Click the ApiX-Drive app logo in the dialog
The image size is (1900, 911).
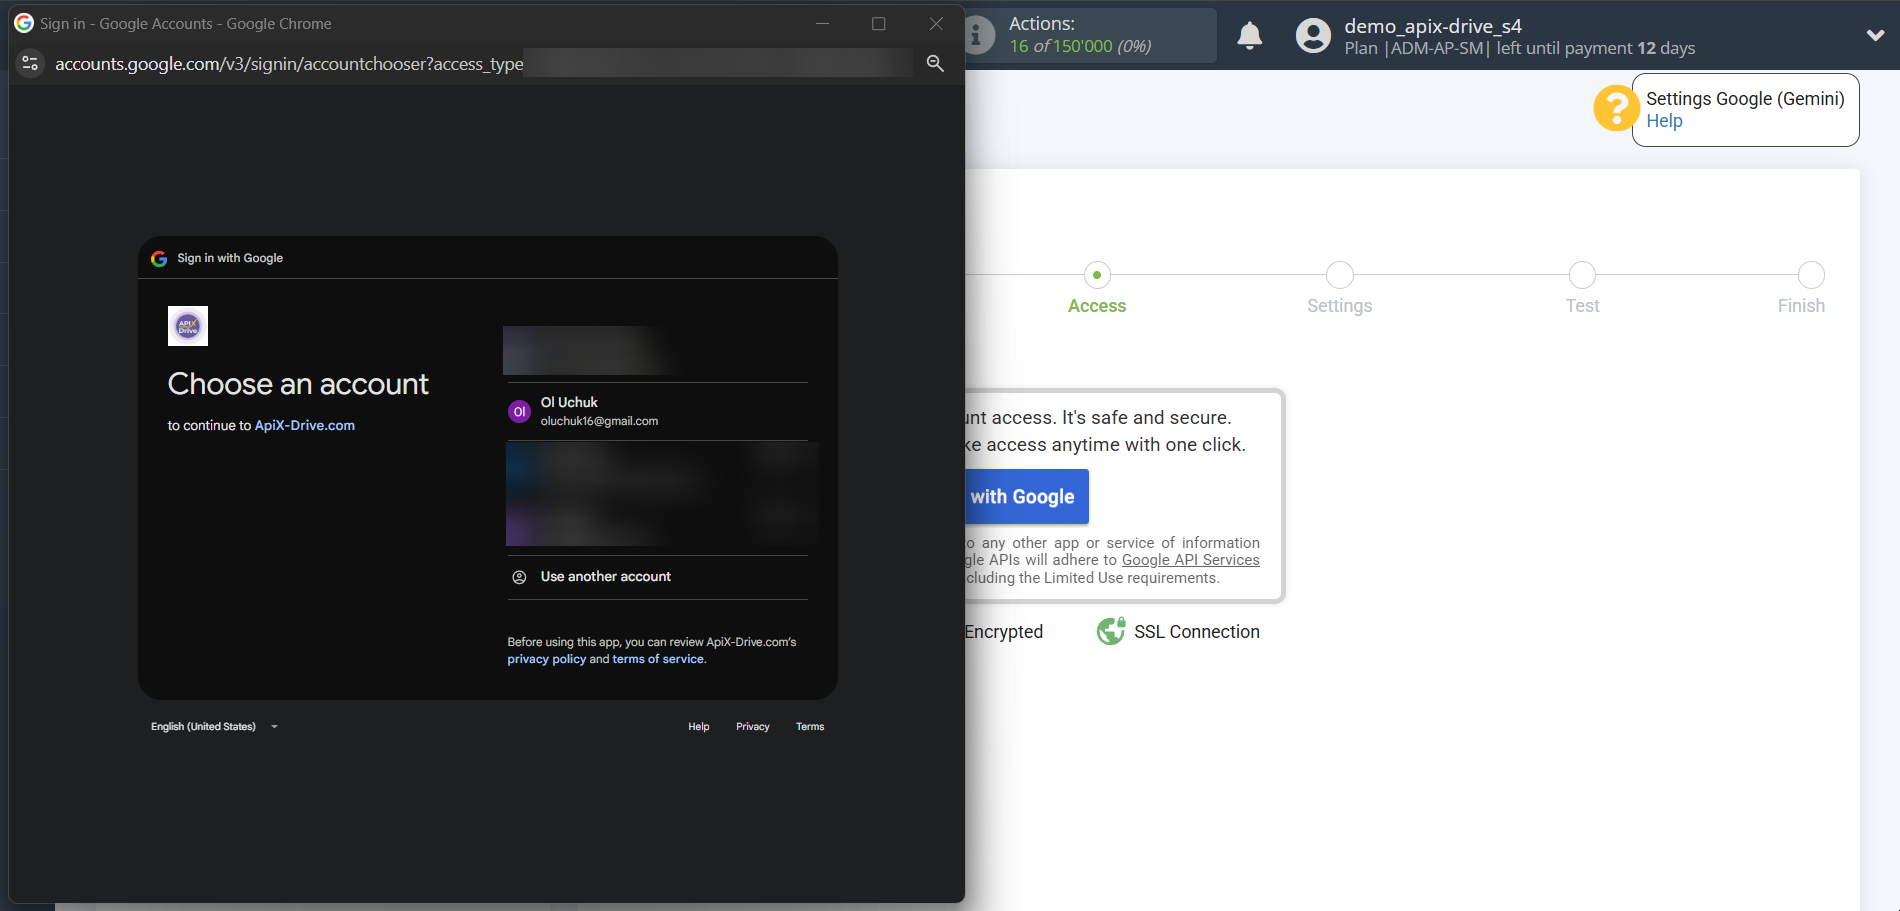coord(187,325)
